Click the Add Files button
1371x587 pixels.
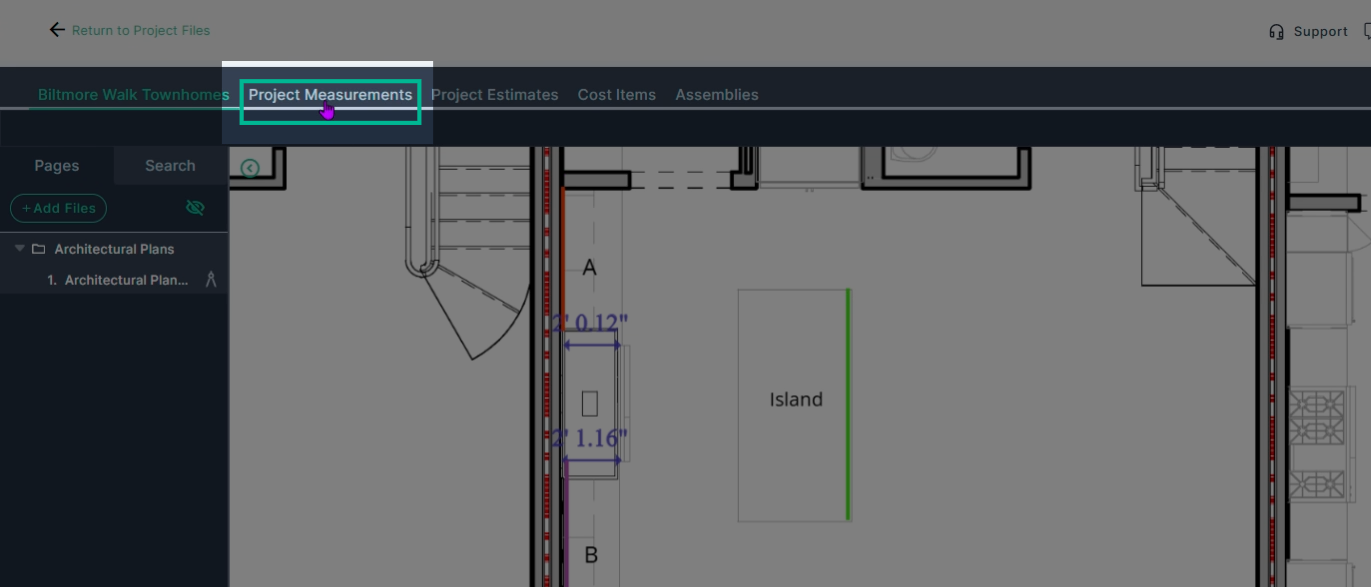(59, 208)
